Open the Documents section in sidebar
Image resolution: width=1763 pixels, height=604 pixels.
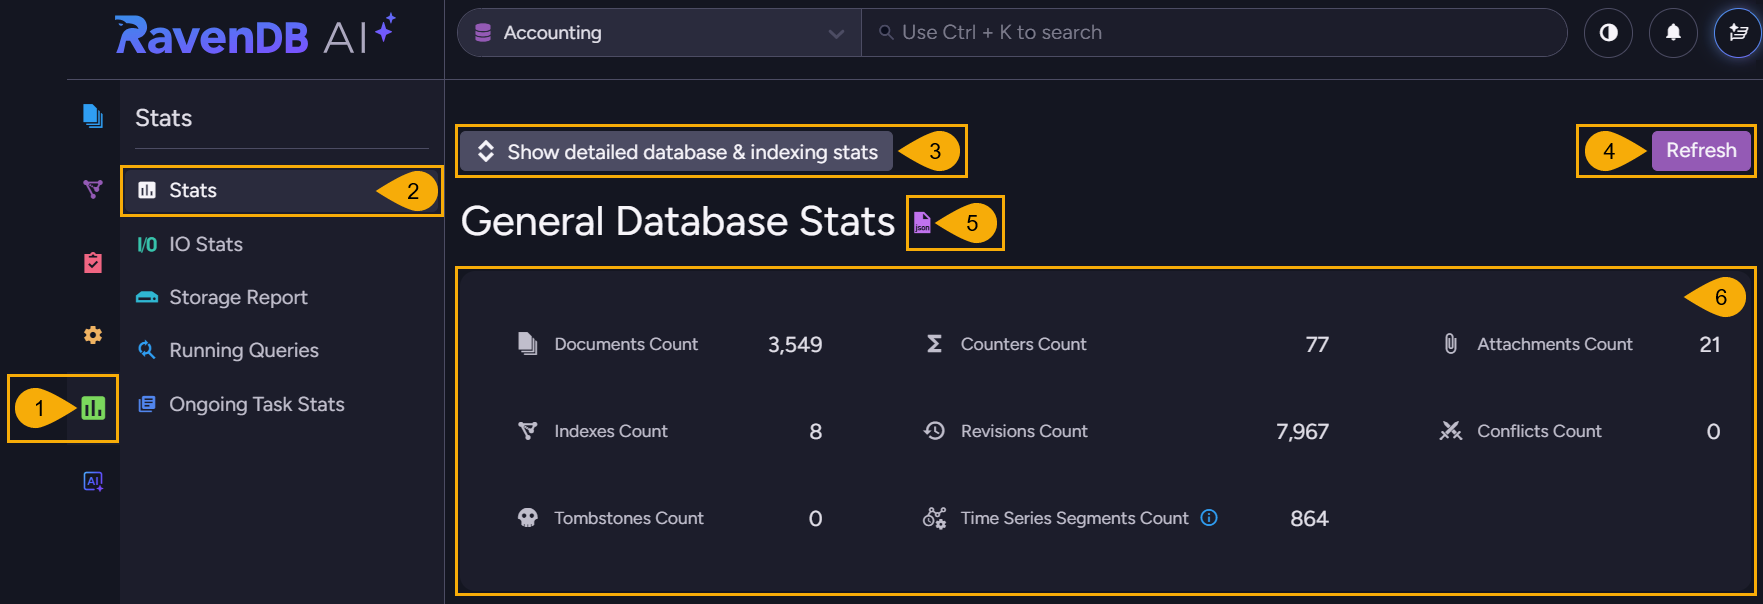point(93,117)
